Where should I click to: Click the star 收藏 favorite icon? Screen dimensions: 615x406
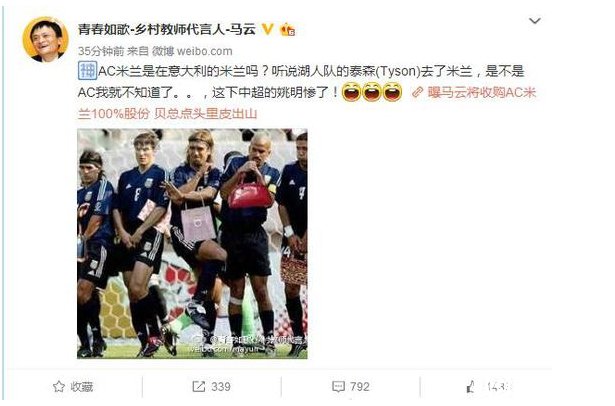tap(59, 387)
